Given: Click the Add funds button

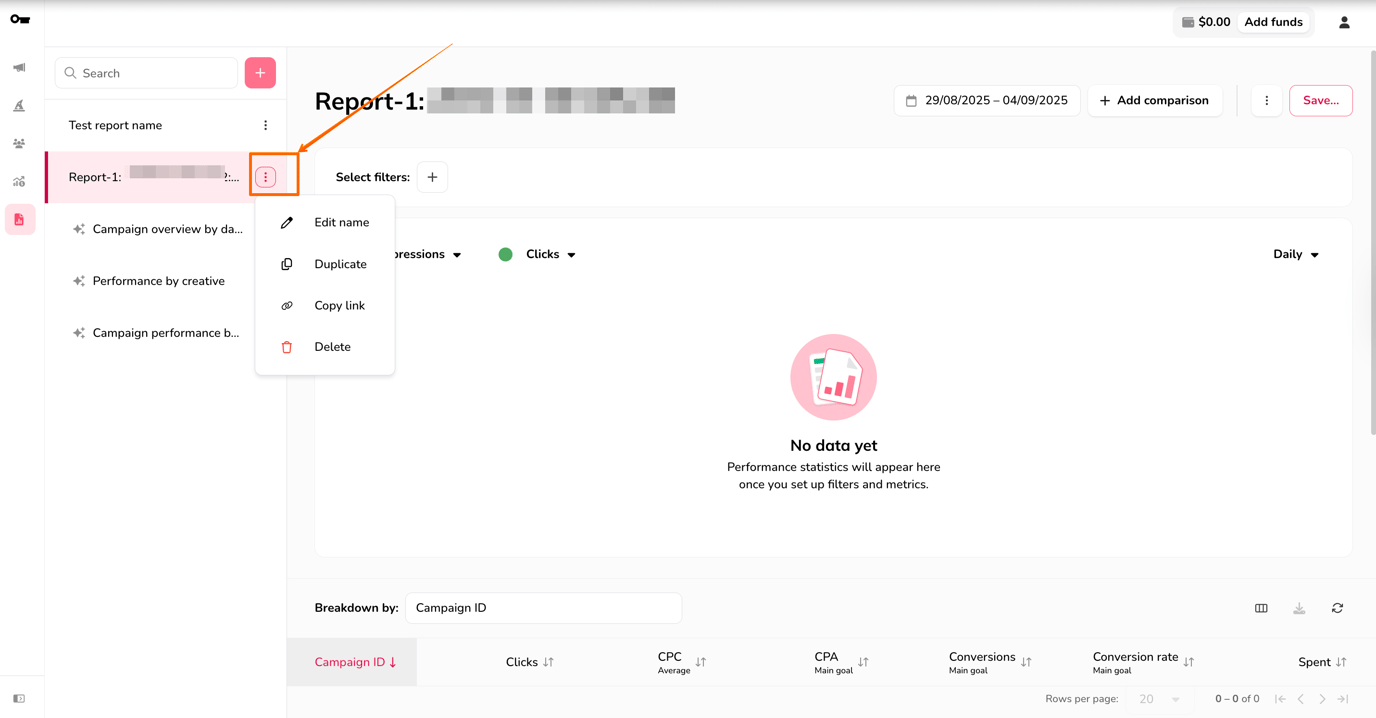Looking at the screenshot, I should (x=1273, y=21).
